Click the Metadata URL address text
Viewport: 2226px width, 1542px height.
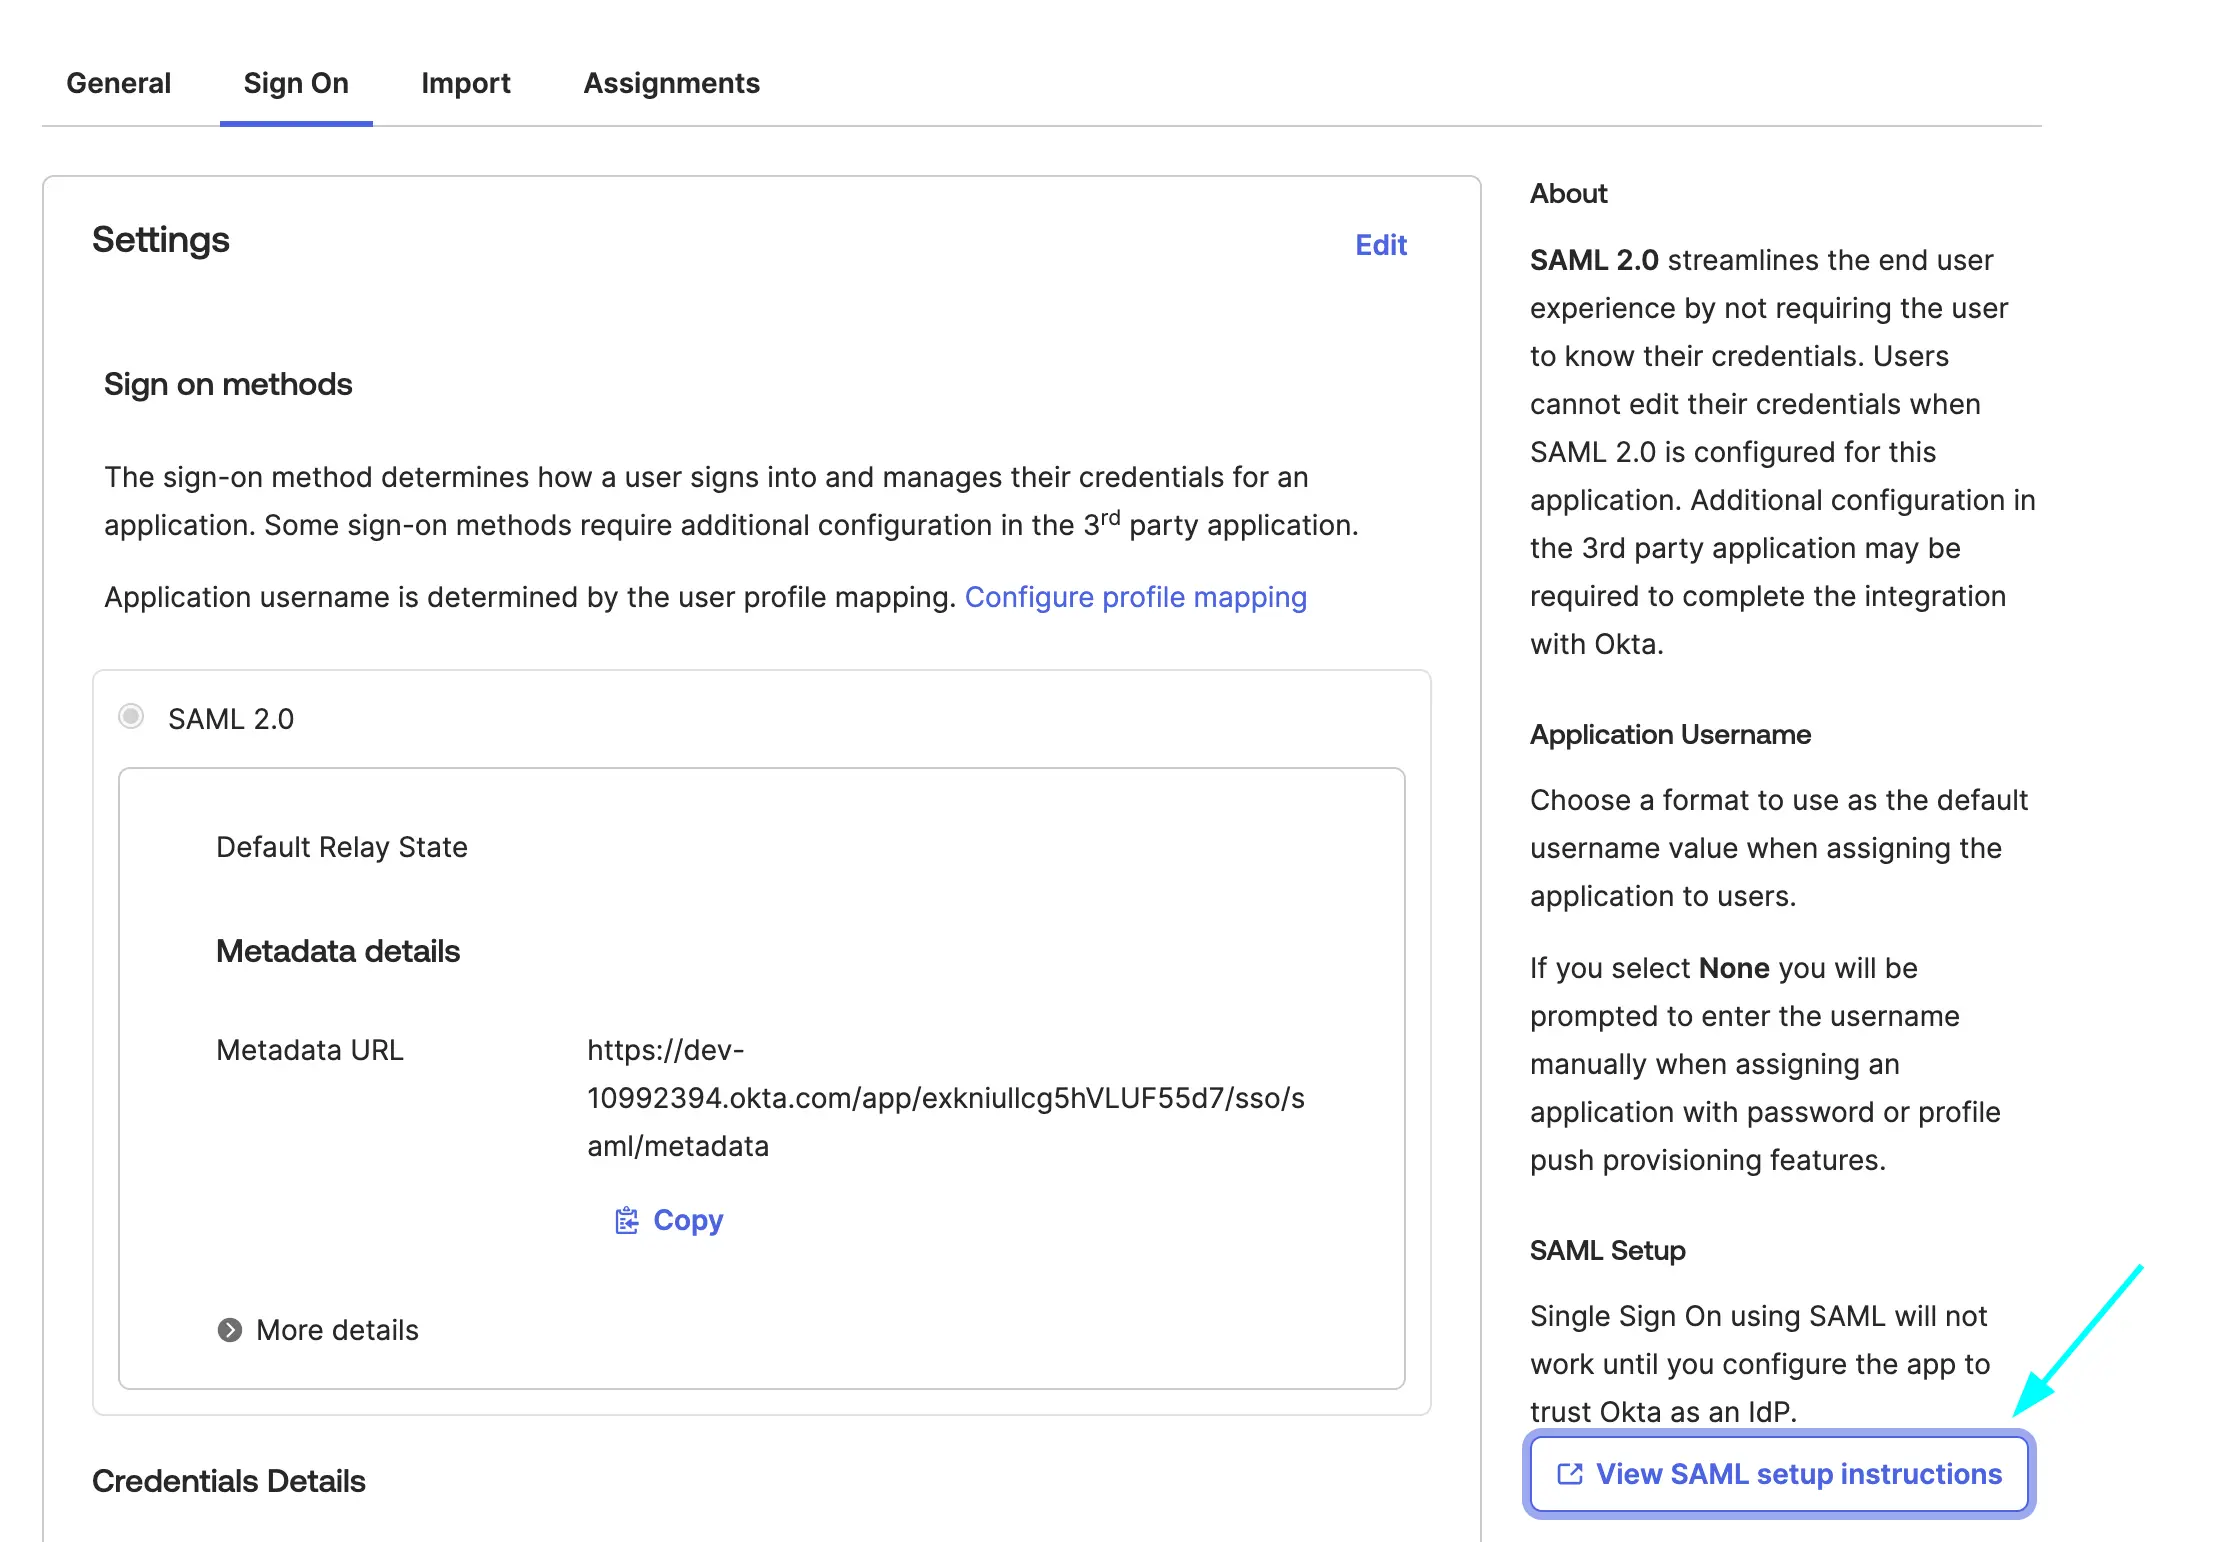point(946,1098)
